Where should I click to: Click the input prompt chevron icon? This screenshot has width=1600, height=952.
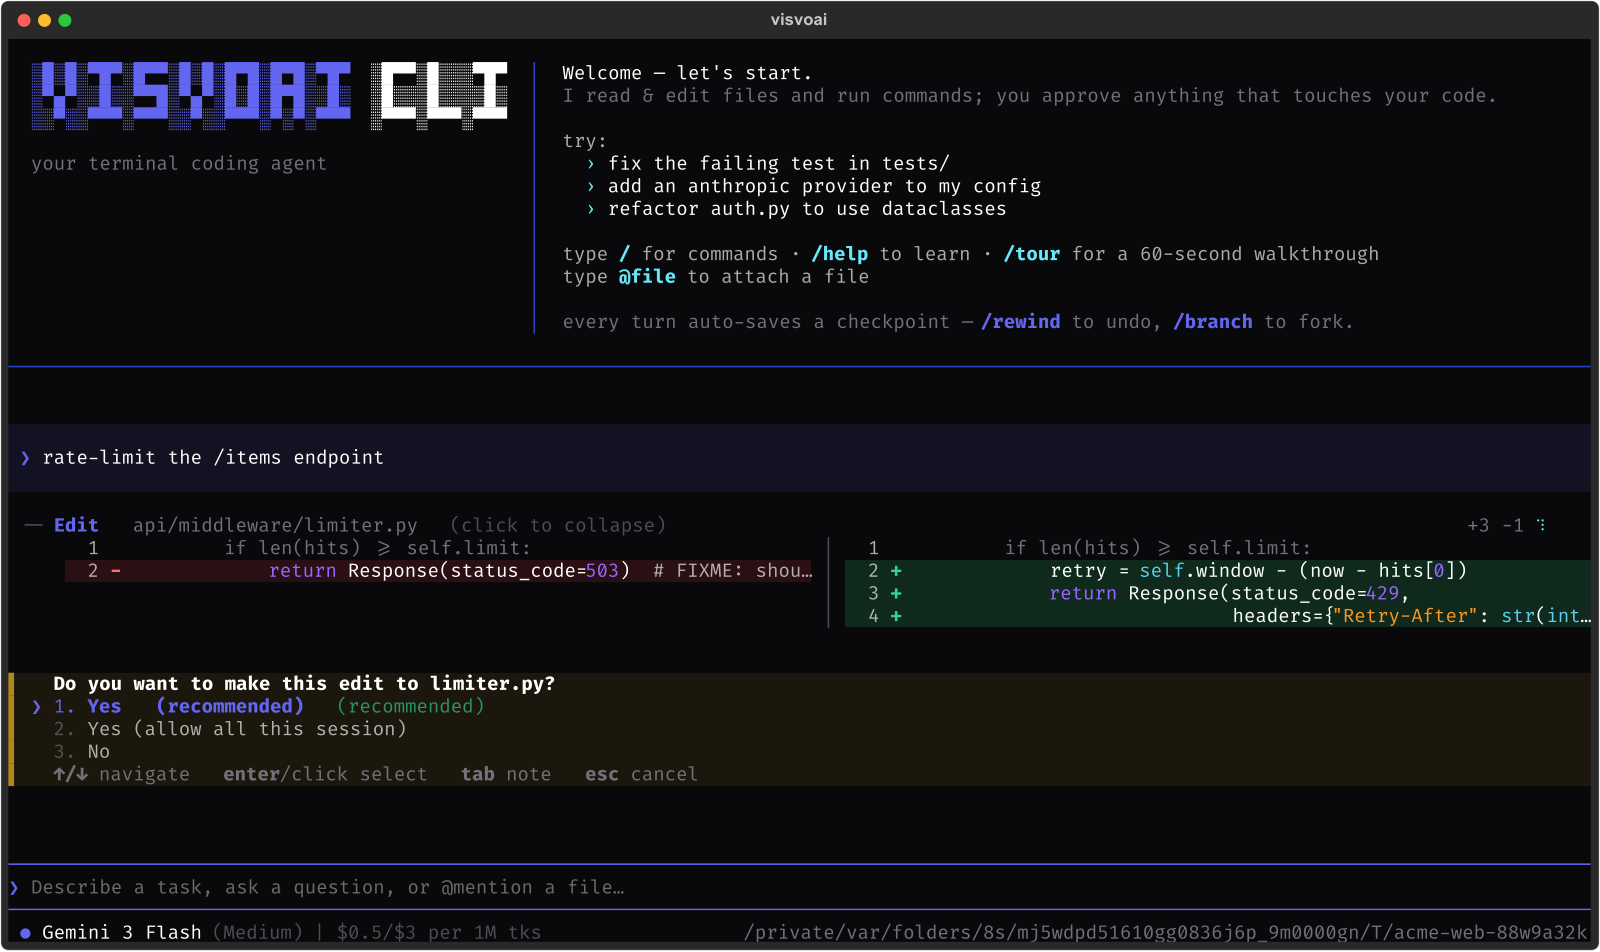(14, 887)
